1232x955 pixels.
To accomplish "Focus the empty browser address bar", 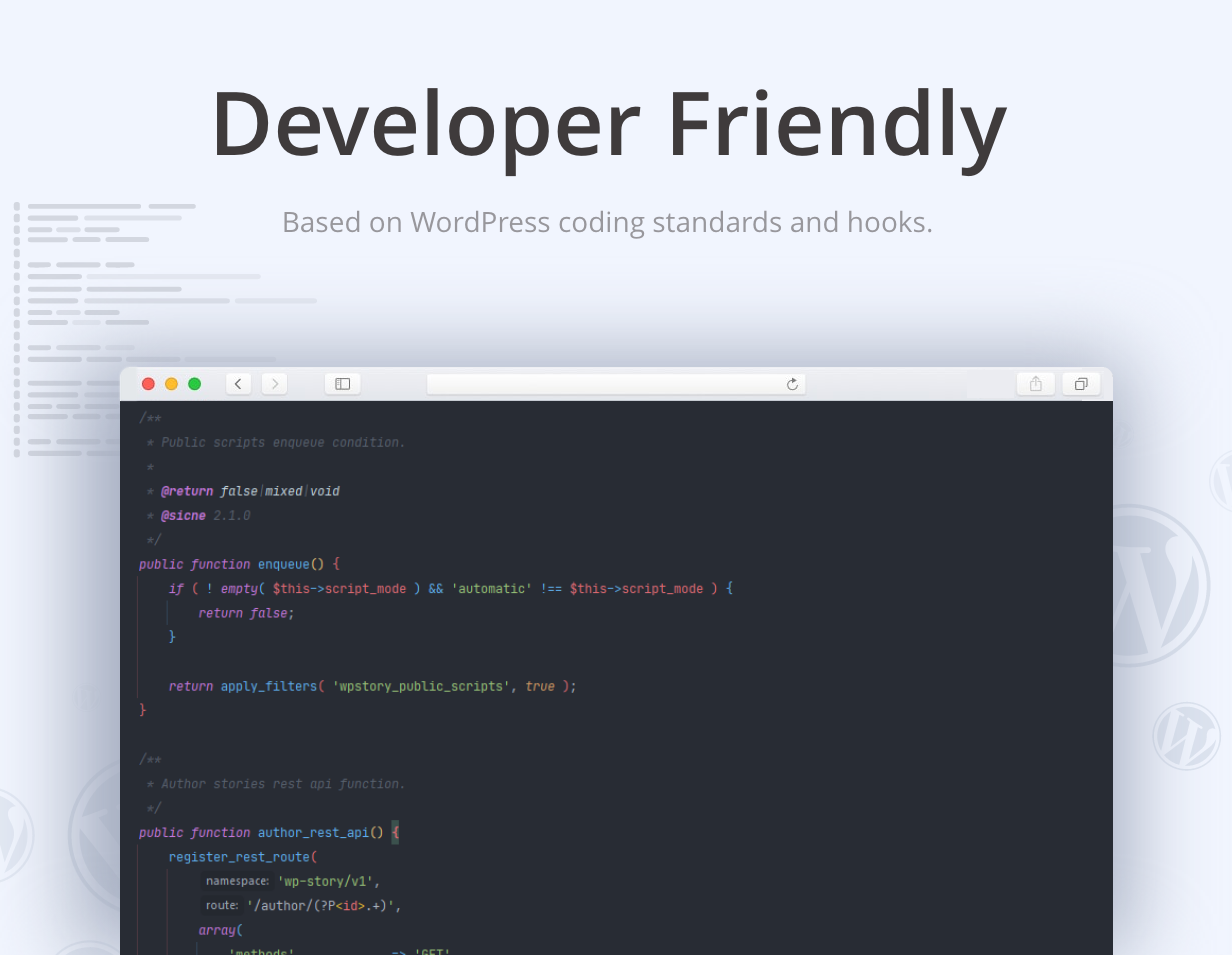I will tap(616, 384).
